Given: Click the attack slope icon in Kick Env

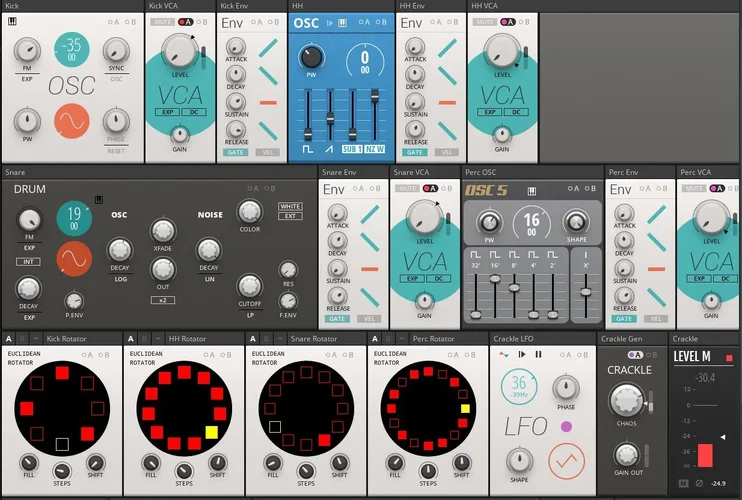Looking at the screenshot, I should point(268,48).
